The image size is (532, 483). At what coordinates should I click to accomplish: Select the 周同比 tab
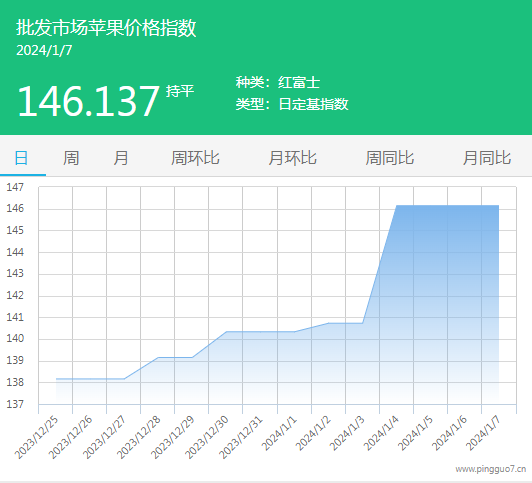(390, 158)
